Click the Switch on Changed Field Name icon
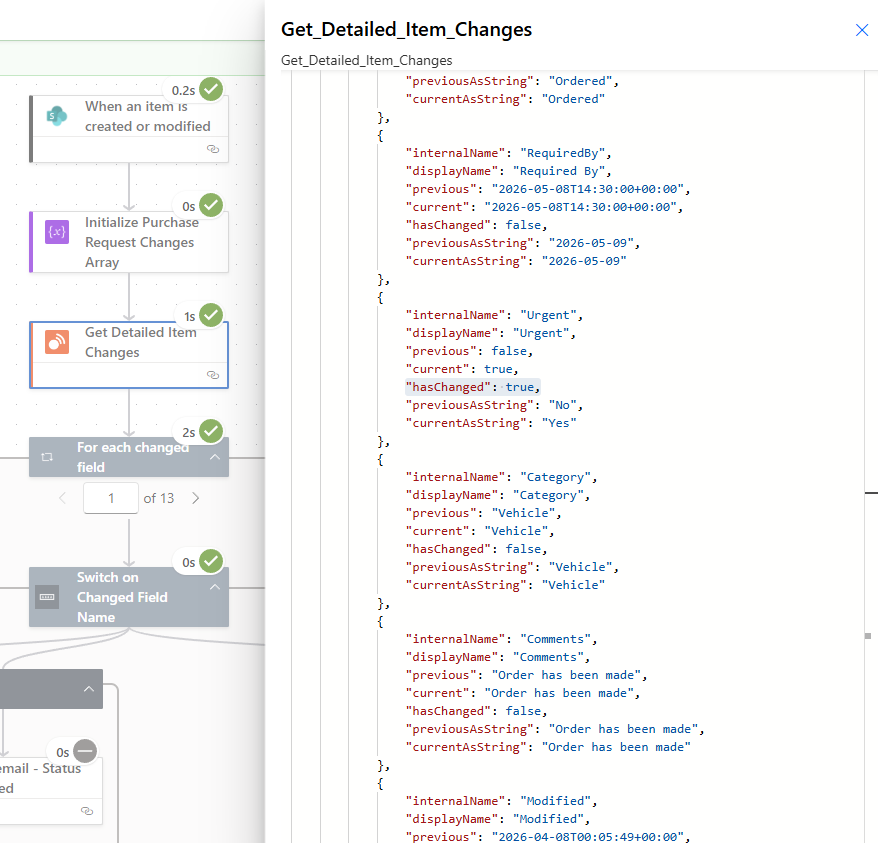 47,597
